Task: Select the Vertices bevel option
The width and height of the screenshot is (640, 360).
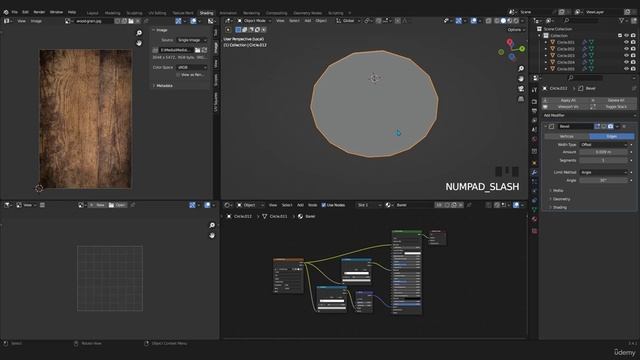Action: (x=567, y=136)
